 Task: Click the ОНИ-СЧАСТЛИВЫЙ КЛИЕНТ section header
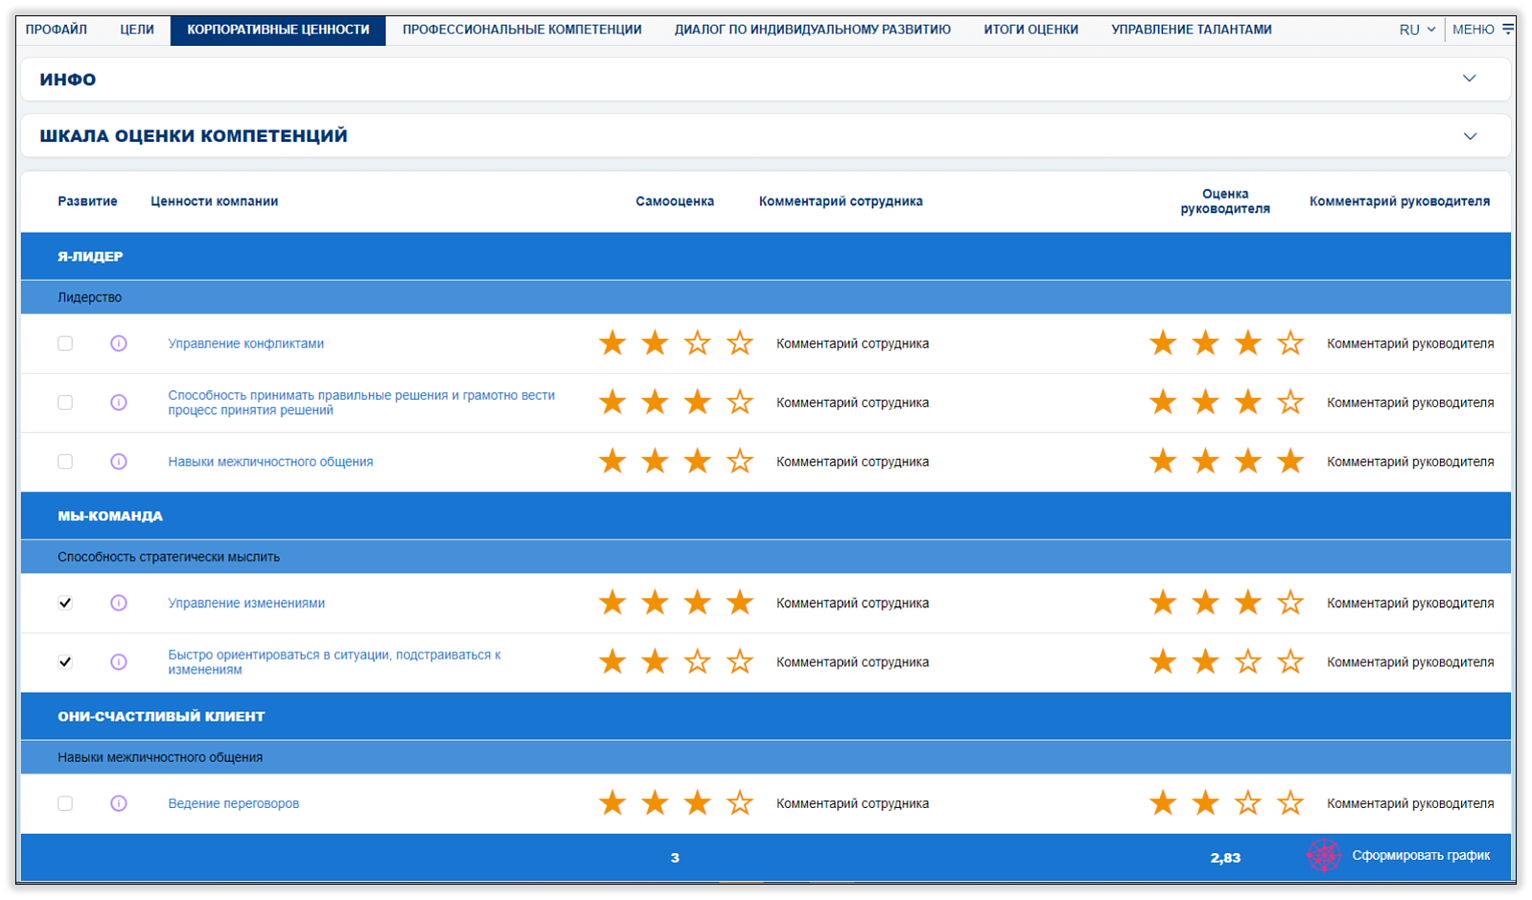pyautogui.click(x=765, y=716)
